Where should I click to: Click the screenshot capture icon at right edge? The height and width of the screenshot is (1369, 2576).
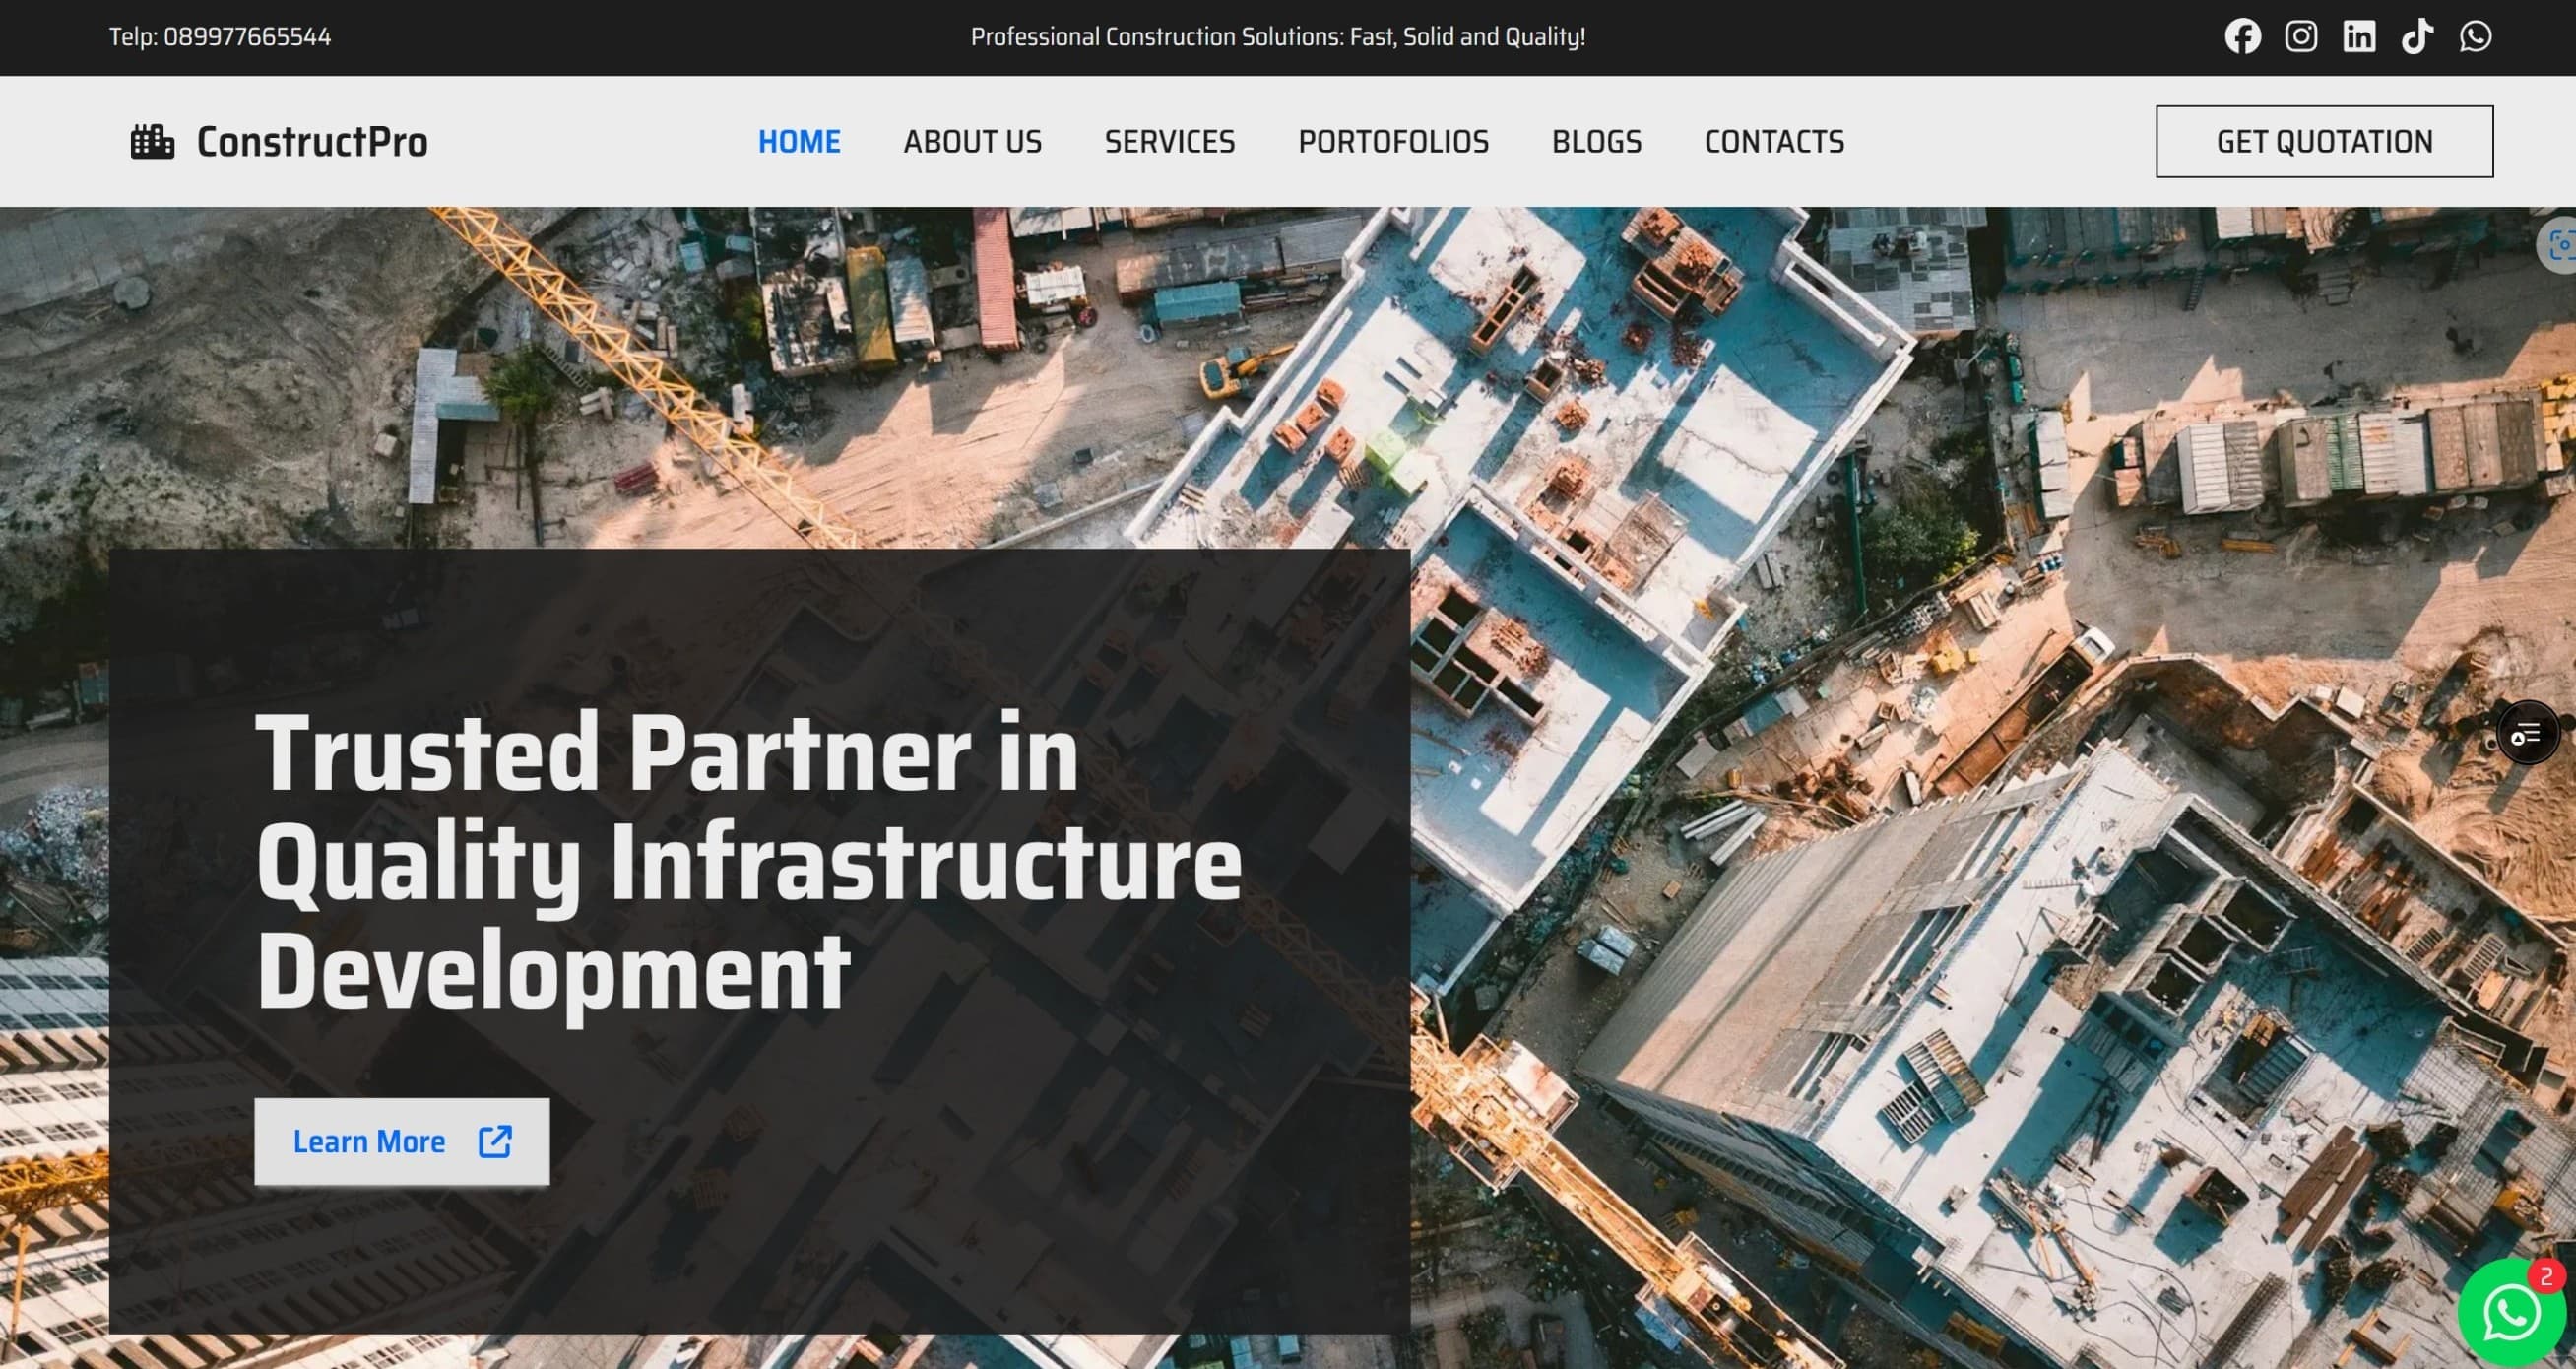tap(2560, 244)
